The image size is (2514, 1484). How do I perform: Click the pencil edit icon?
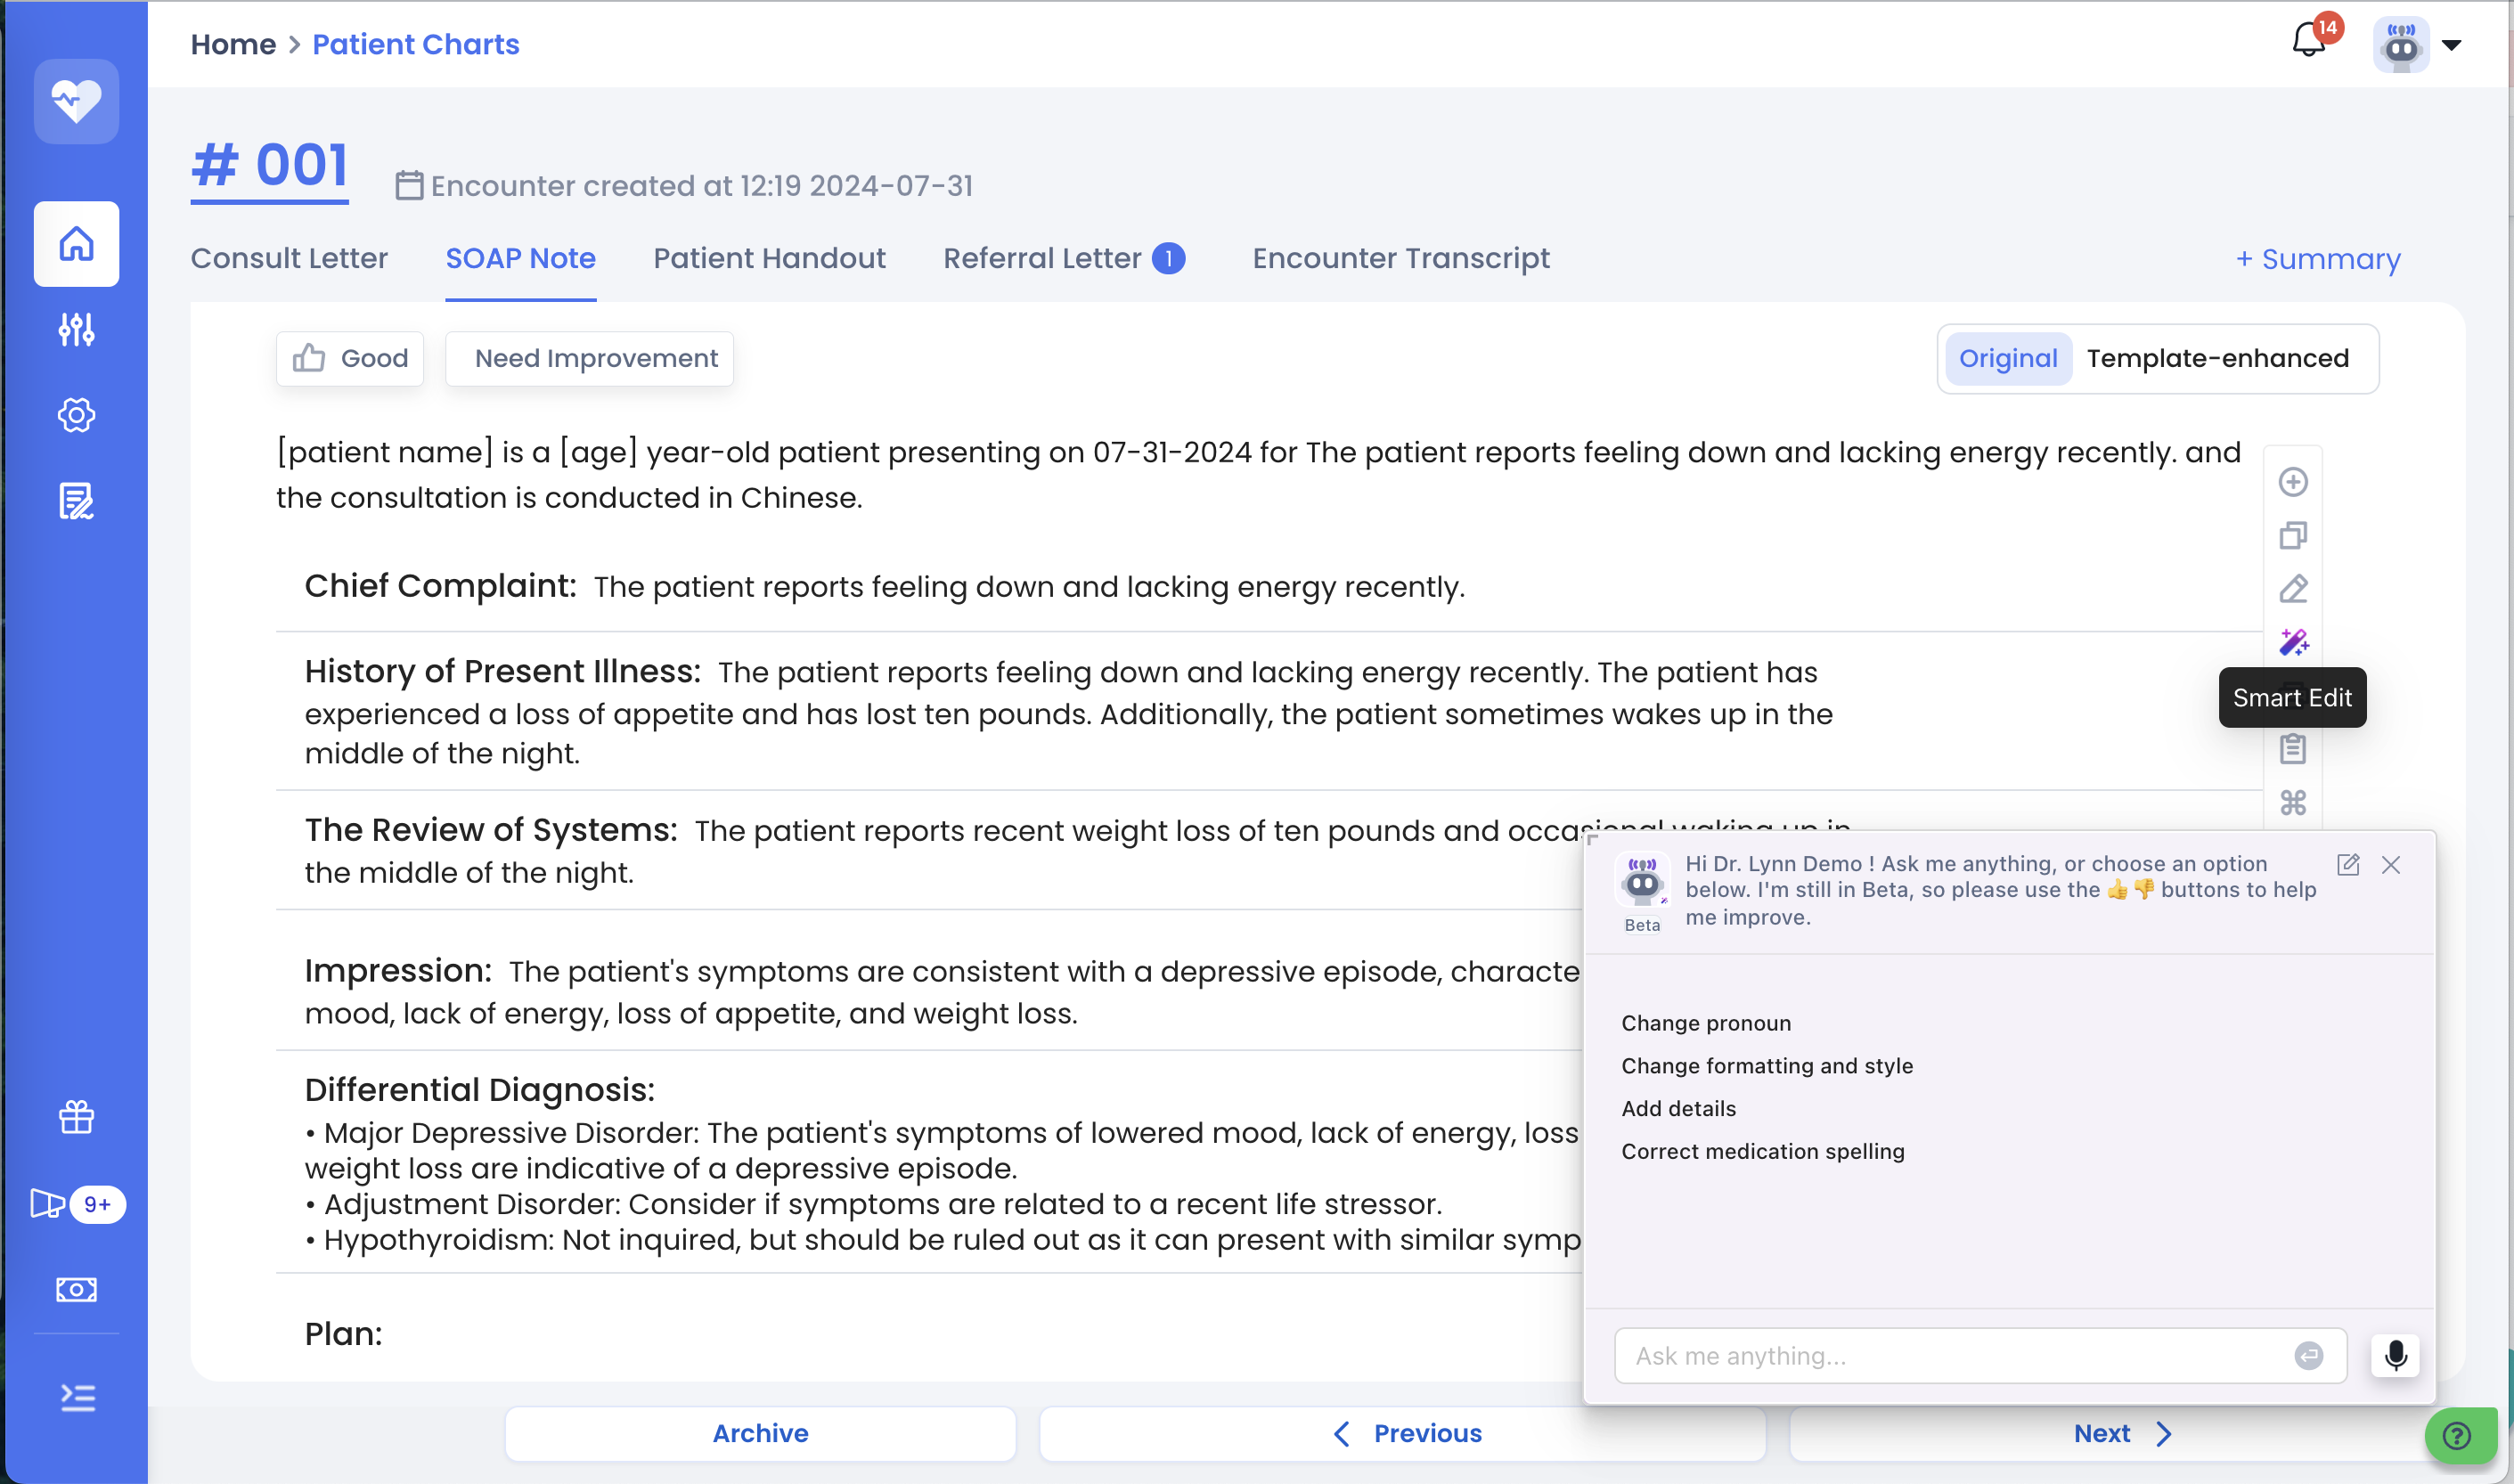2292,589
